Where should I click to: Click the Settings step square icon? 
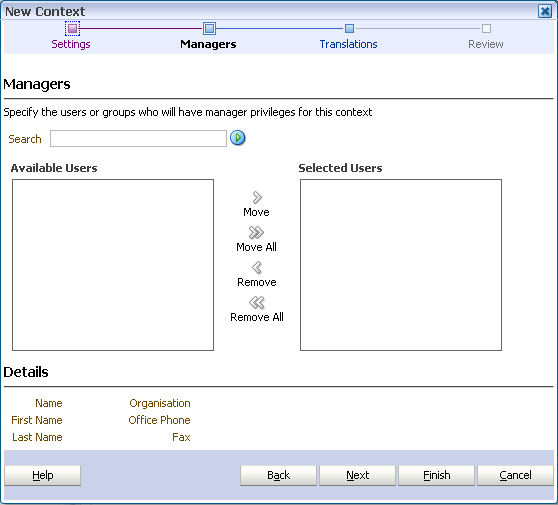(x=72, y=28)
